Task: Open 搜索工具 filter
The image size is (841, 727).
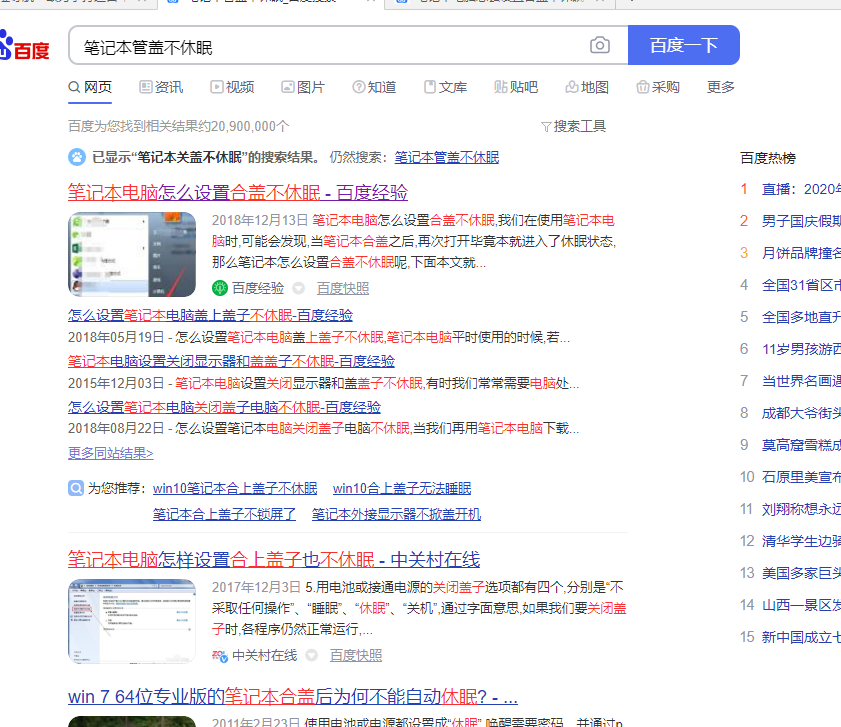Action: coord(573,127)
